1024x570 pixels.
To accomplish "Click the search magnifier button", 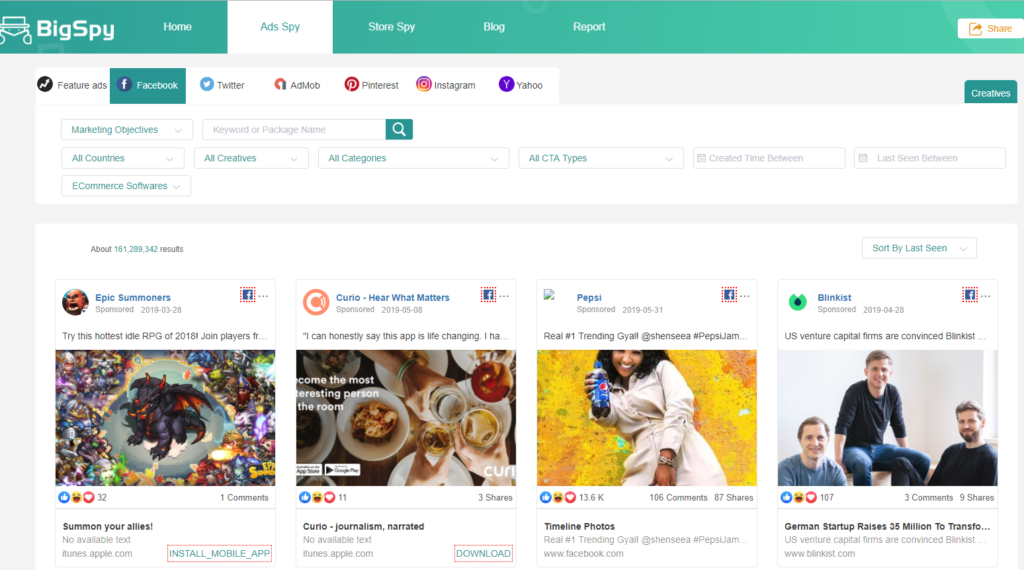I will [x=399, y=129].
